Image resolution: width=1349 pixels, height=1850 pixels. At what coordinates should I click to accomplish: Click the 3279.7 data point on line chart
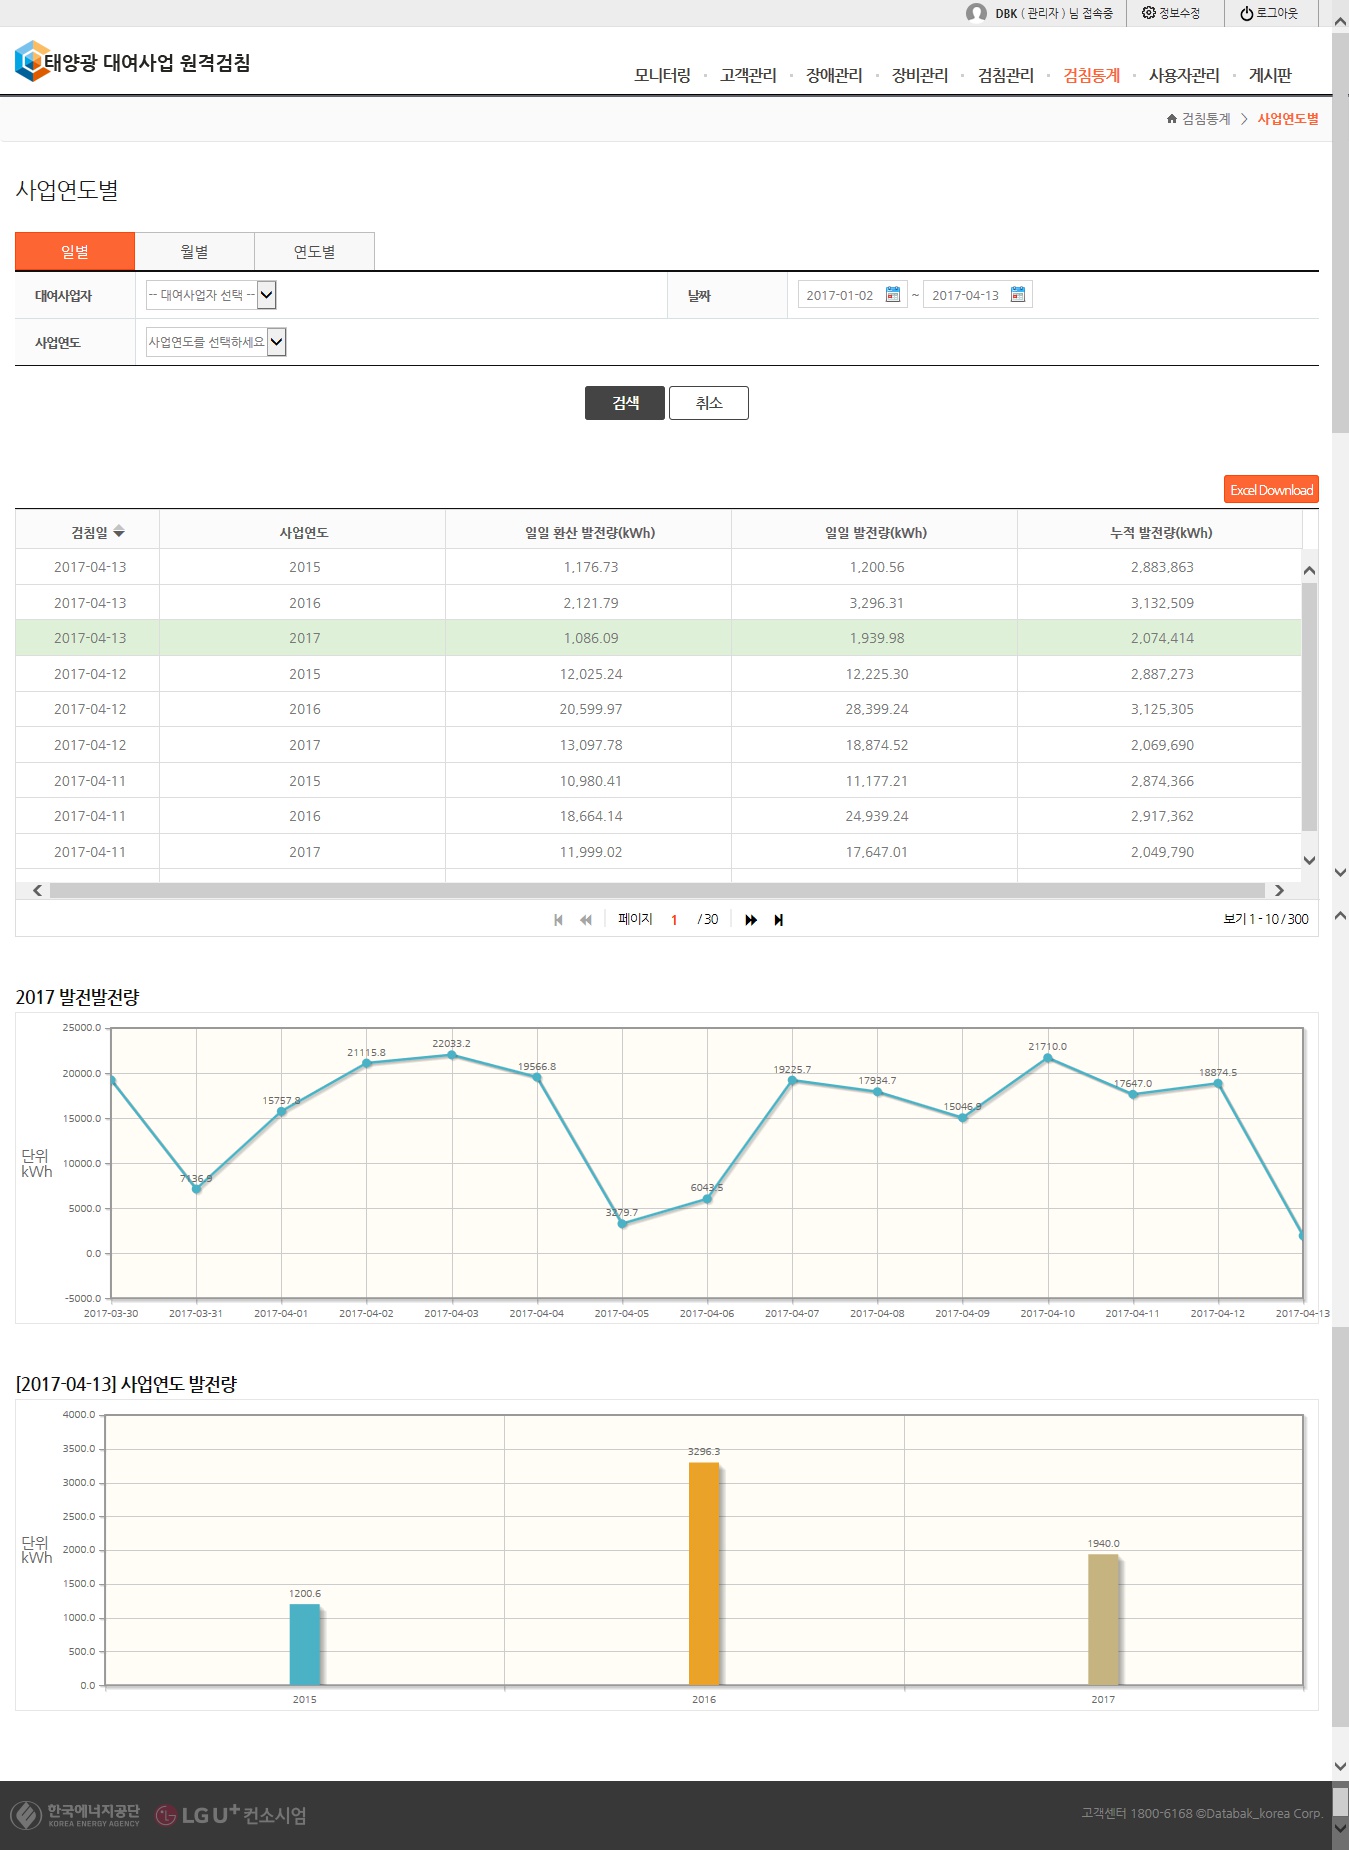[622, 1224]
